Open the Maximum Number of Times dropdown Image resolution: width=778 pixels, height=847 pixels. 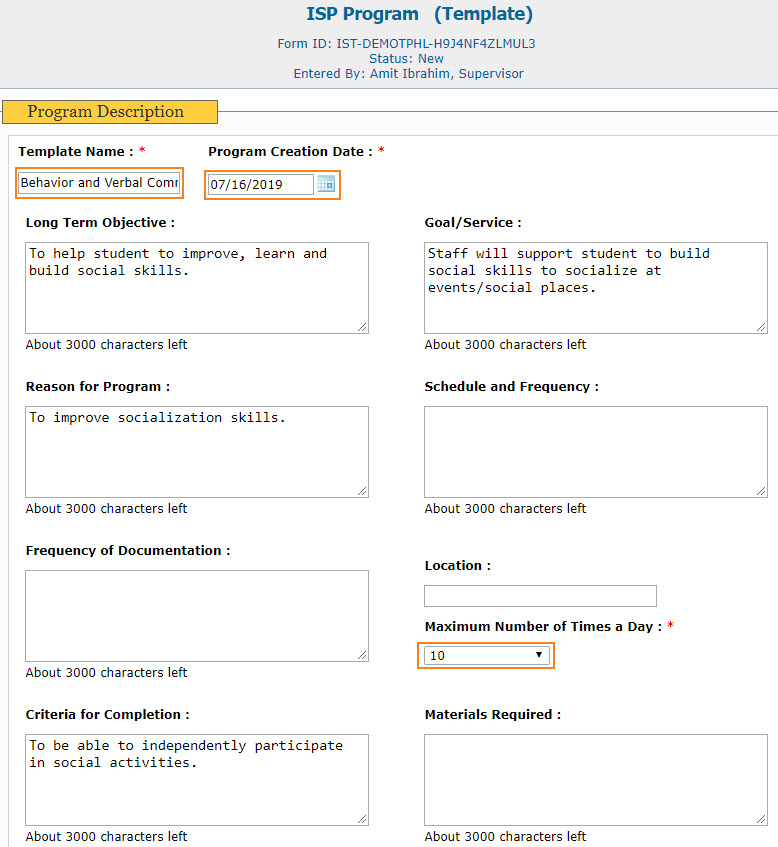pyautogui.click(x=486, y=655)
